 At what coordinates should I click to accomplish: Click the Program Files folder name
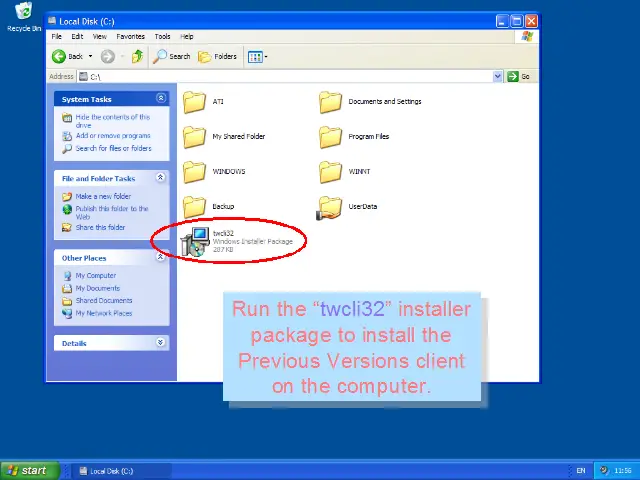[369, 136]
